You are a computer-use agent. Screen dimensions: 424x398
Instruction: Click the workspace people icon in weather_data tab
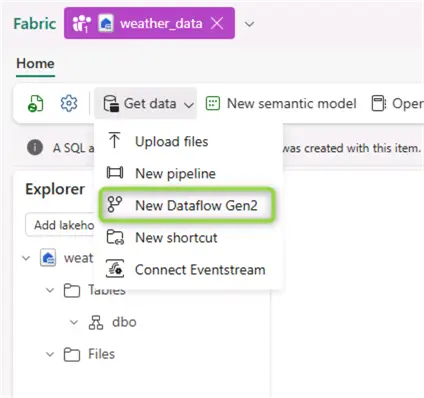(x=81, y=24)
